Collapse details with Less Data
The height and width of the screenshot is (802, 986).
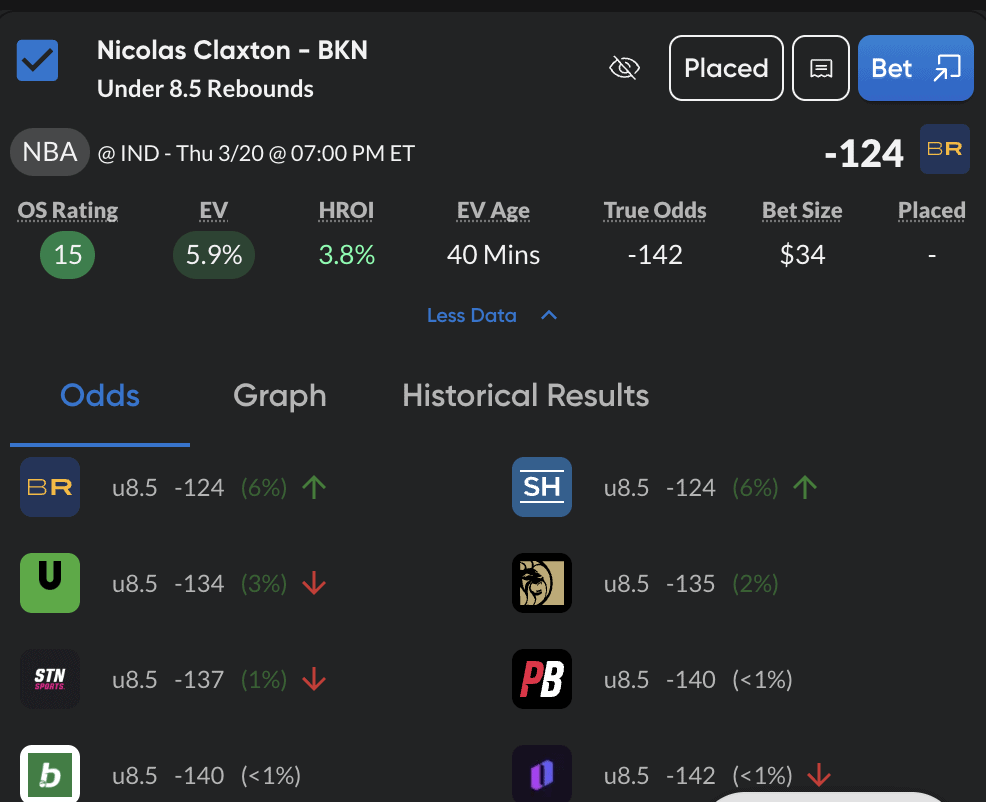pos(472,315)
